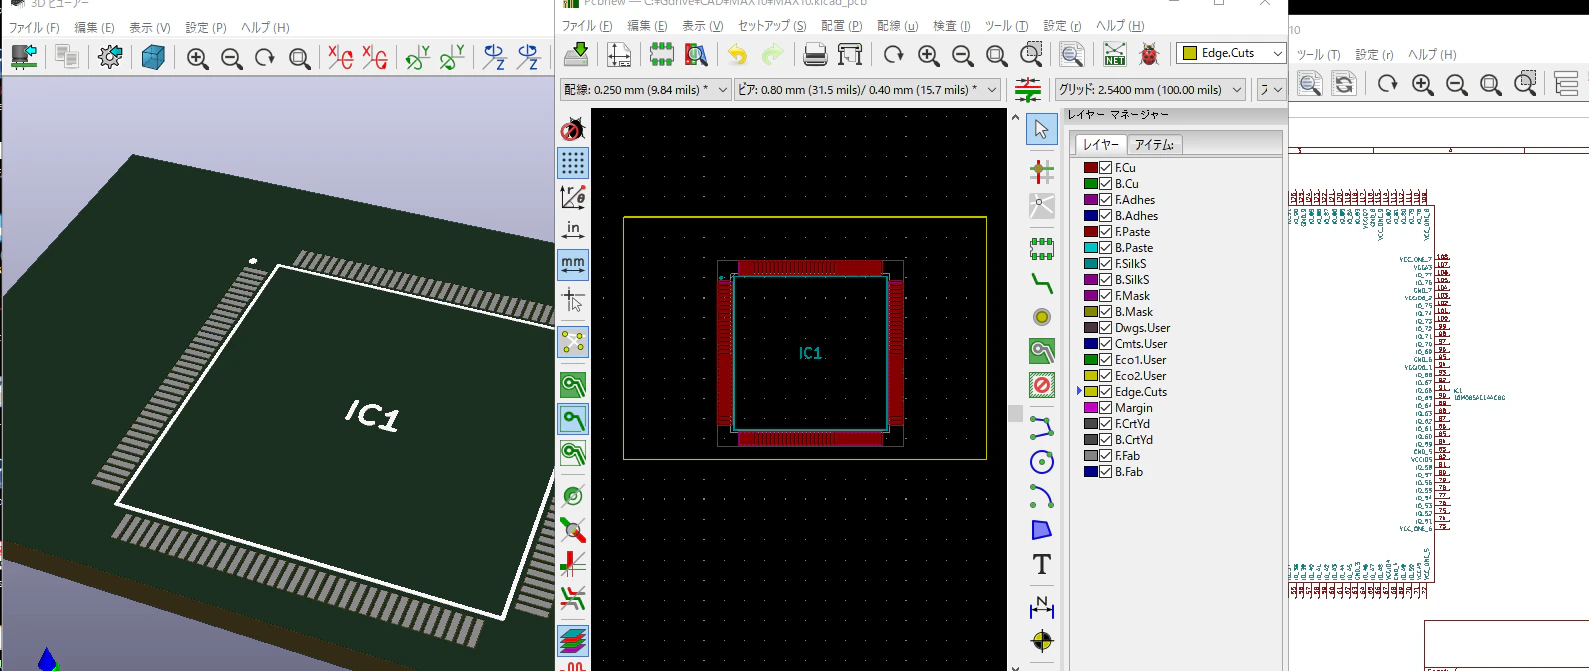Click the first red X-axis rotate icon

pyautogui.click(x=340, y=58)
